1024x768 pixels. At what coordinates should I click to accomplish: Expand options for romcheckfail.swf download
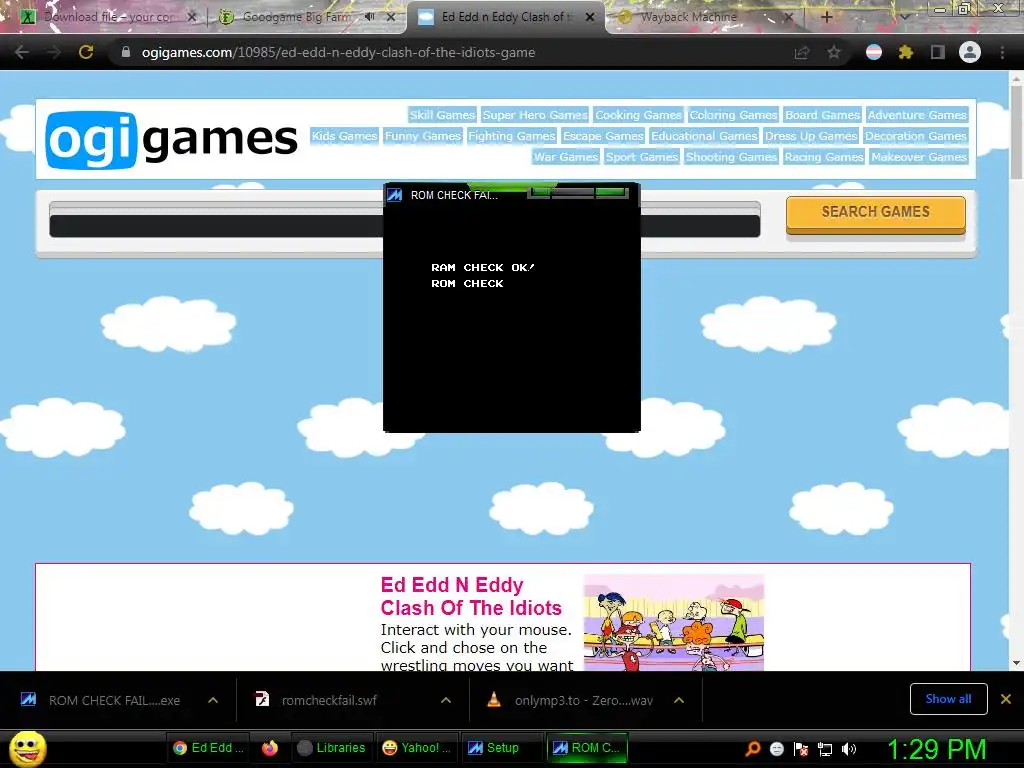pos(445,700)
